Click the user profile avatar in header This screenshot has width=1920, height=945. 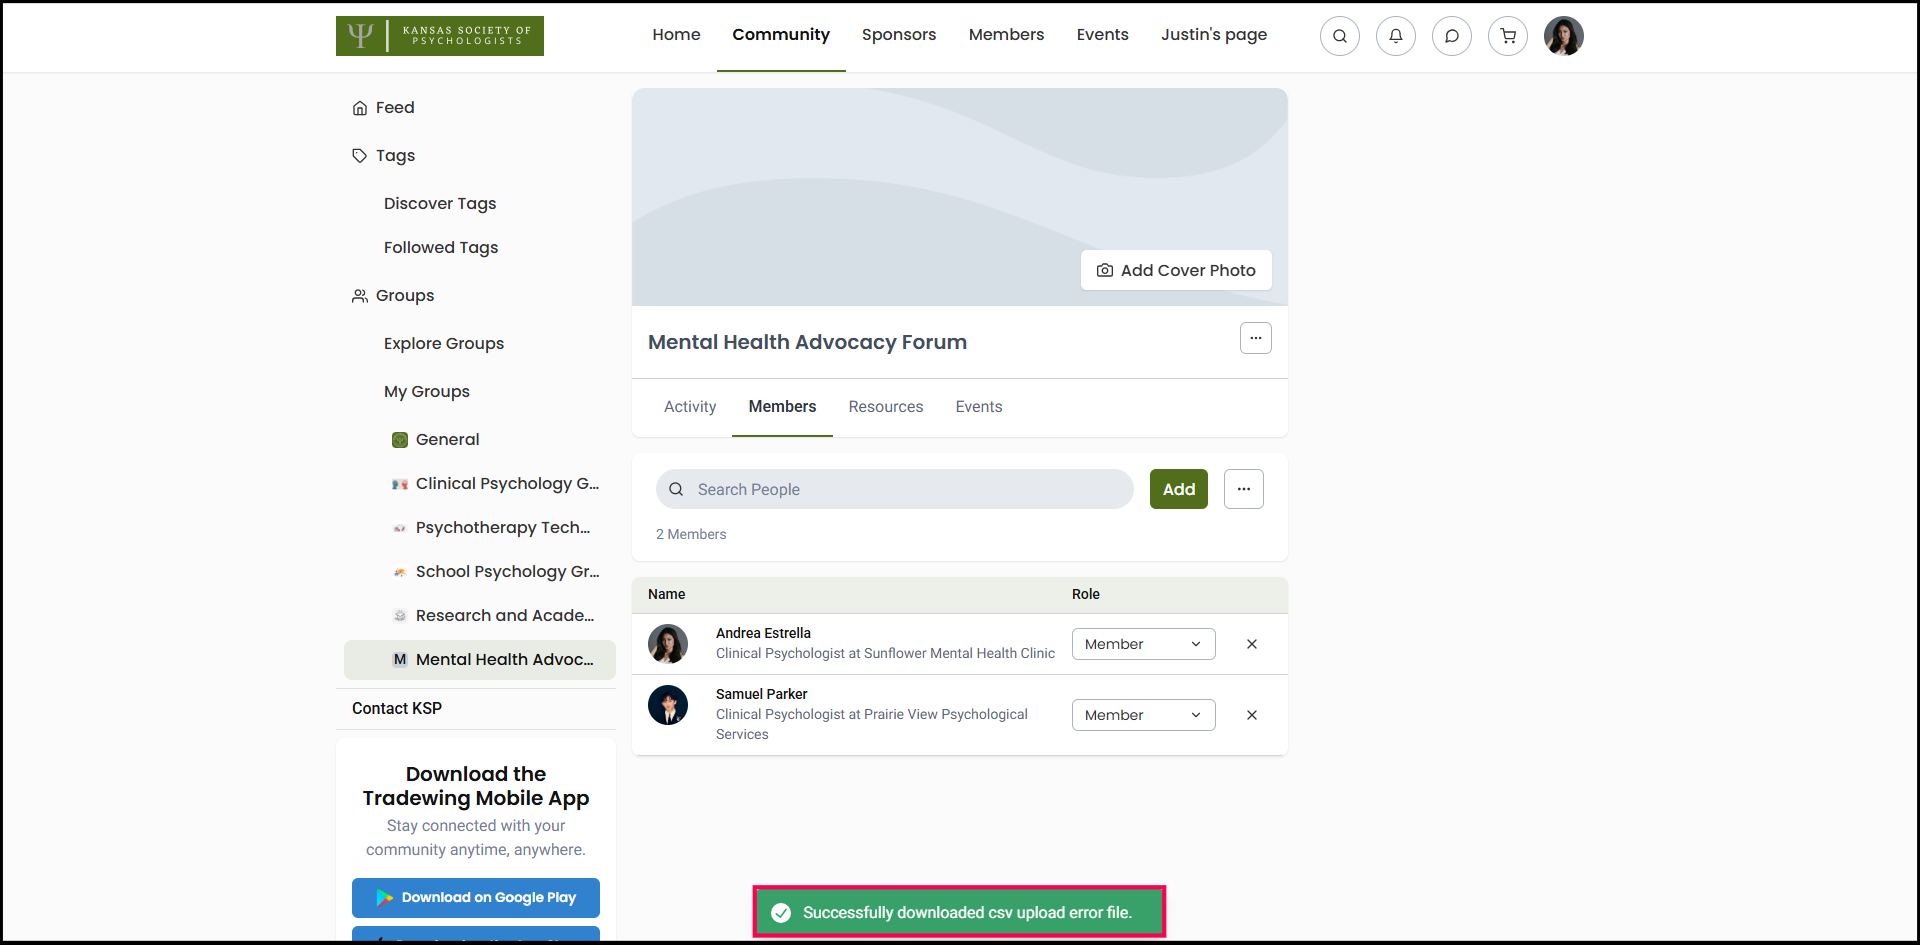(x=1563, y=36)
